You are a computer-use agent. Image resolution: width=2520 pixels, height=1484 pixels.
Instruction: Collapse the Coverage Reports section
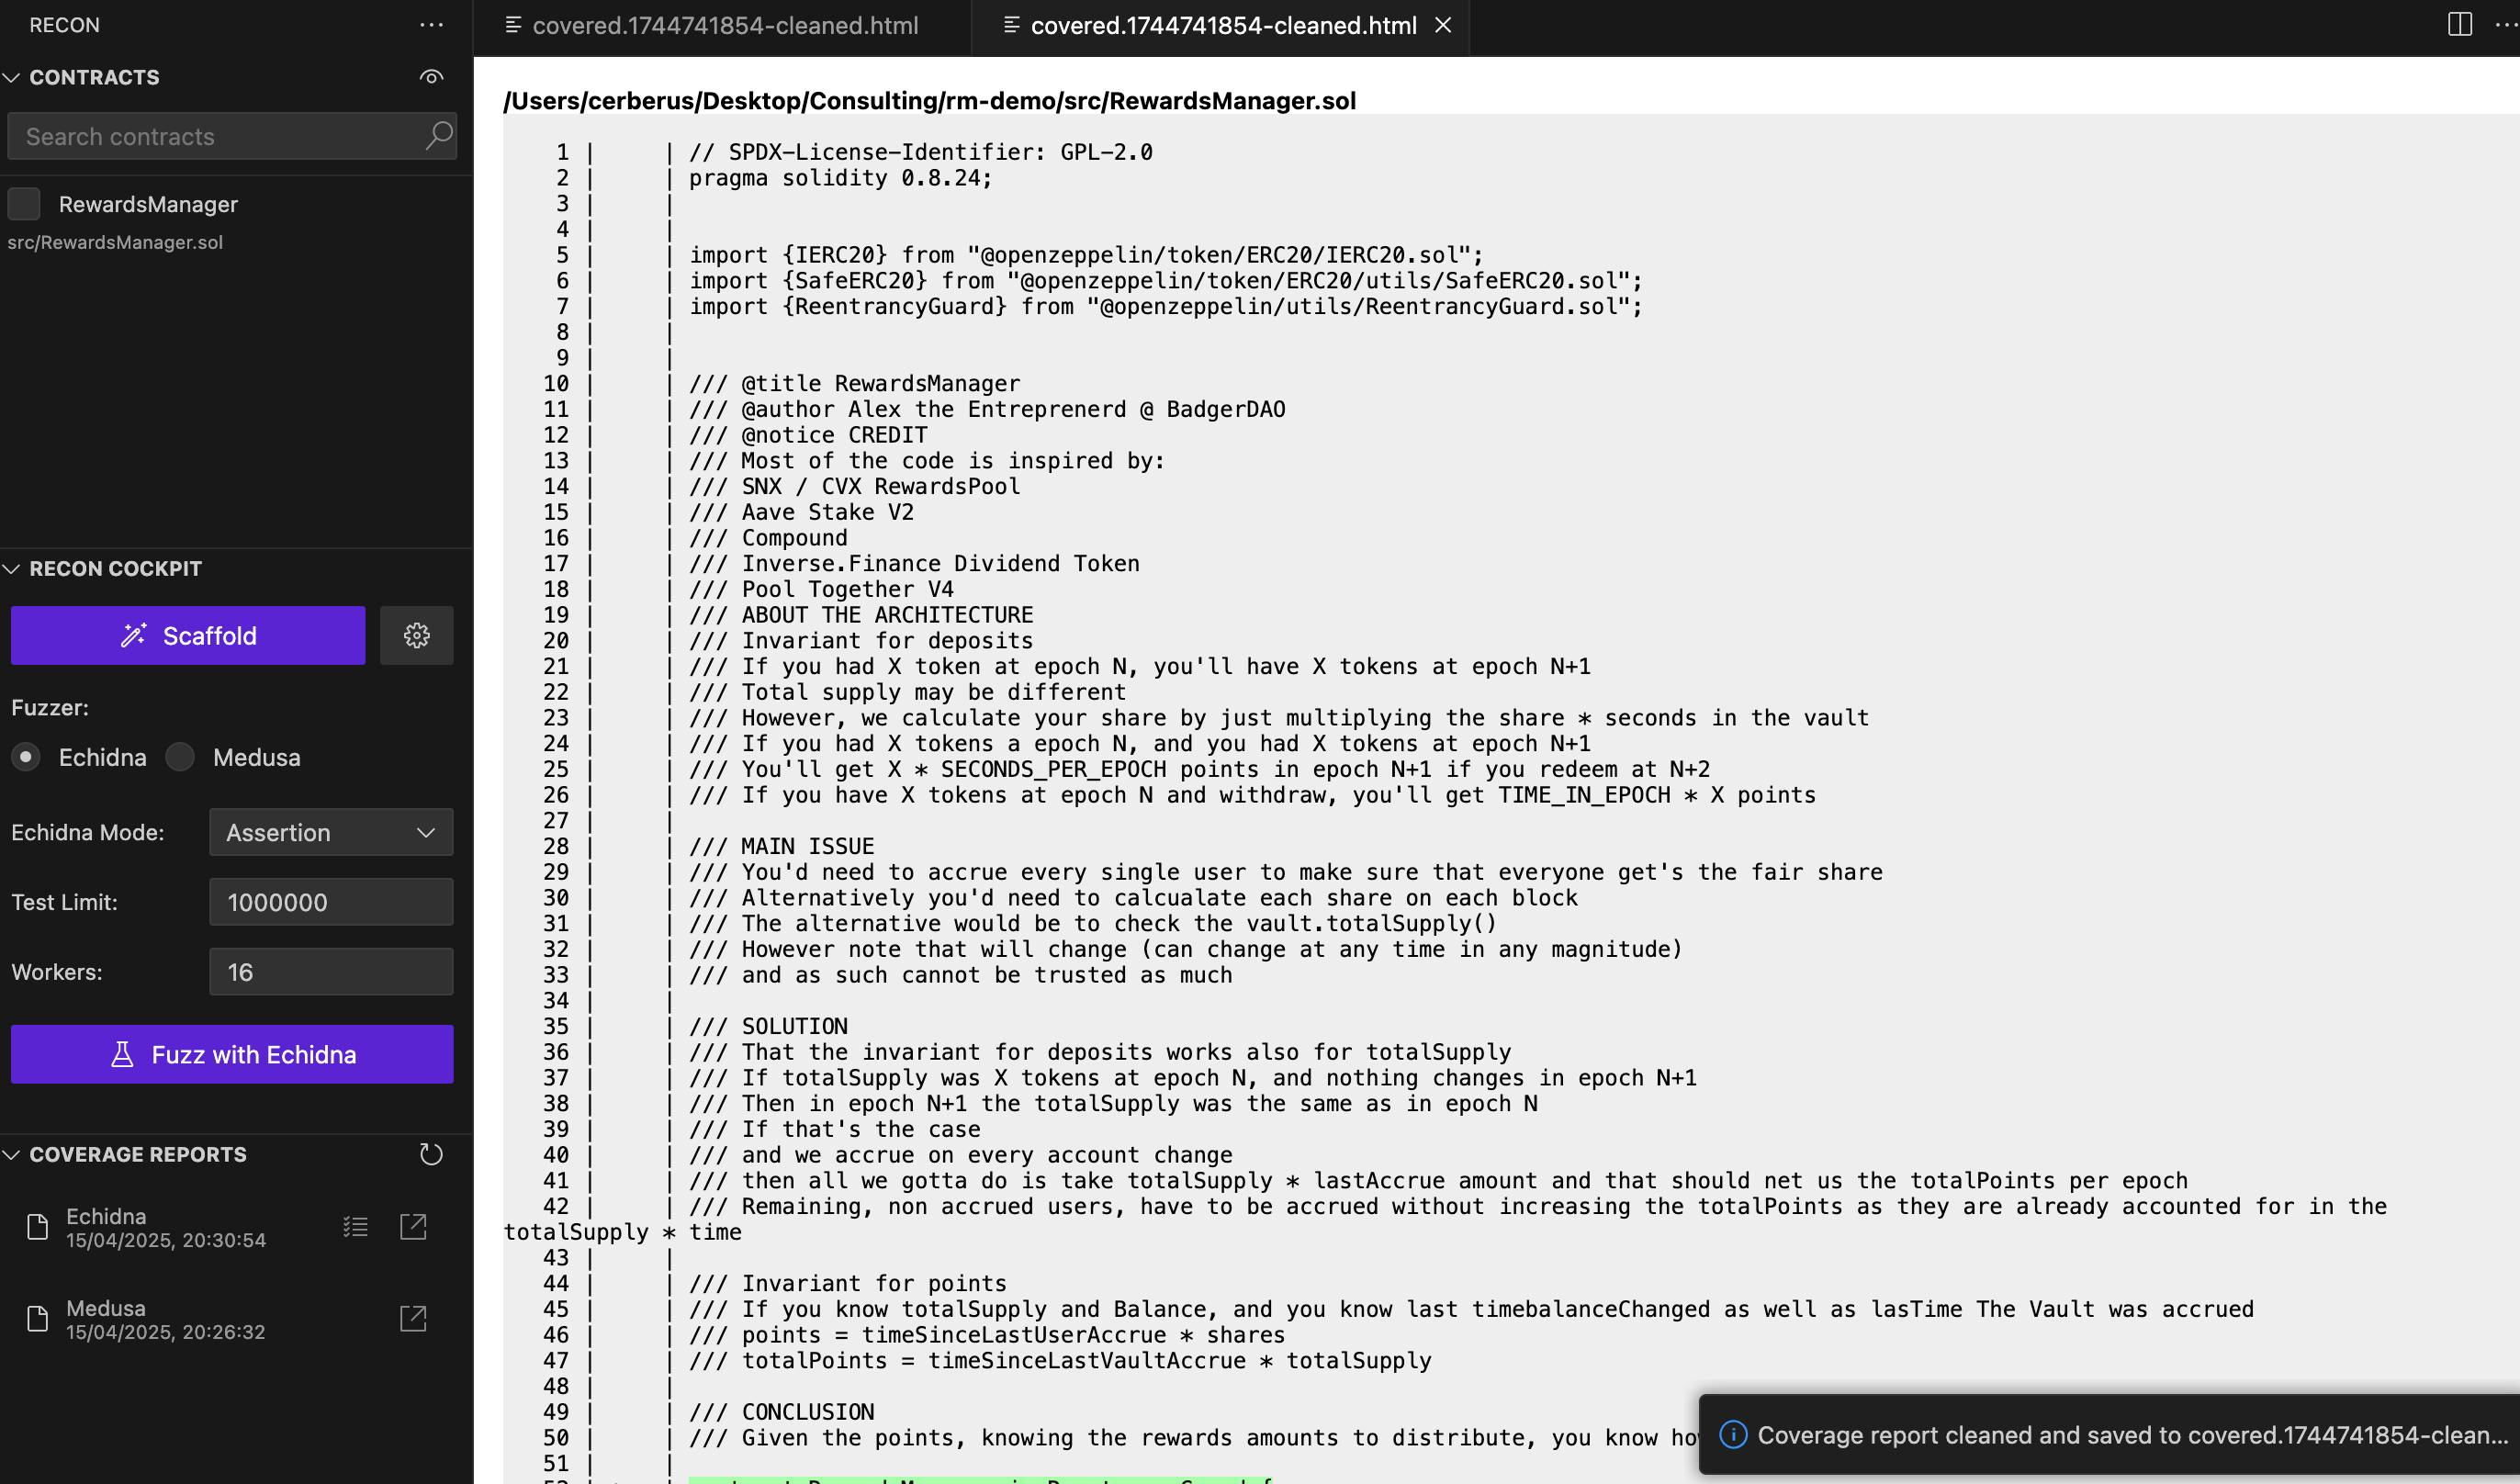coord(12,1154)
